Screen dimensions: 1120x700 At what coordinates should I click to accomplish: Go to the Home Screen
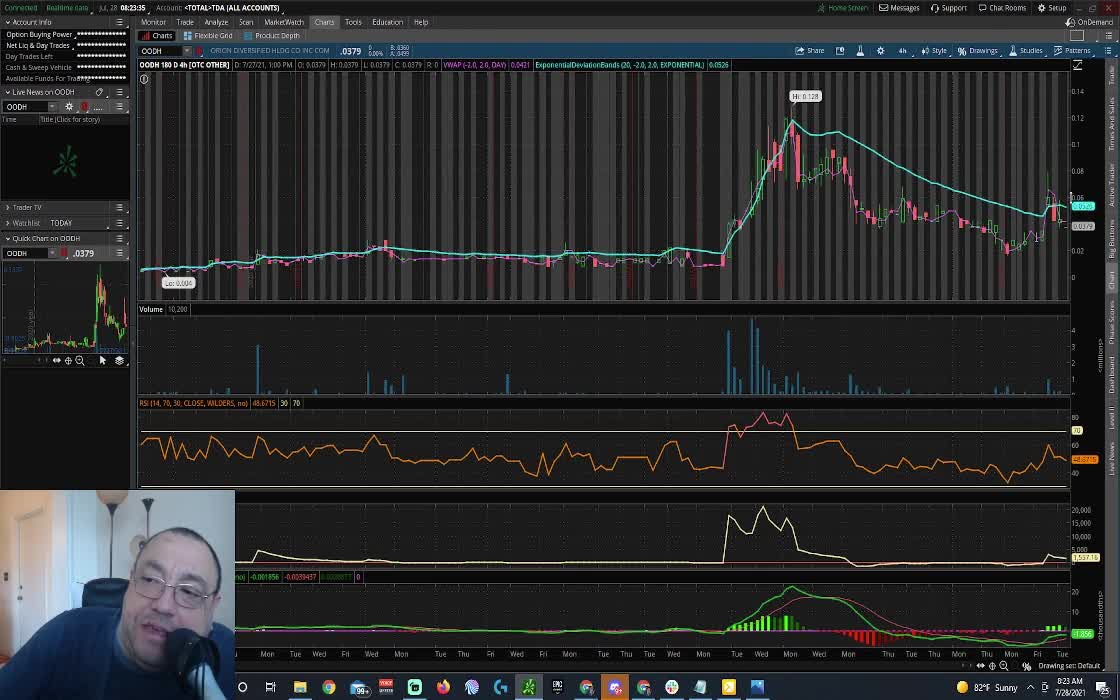[x=843, y=8]
